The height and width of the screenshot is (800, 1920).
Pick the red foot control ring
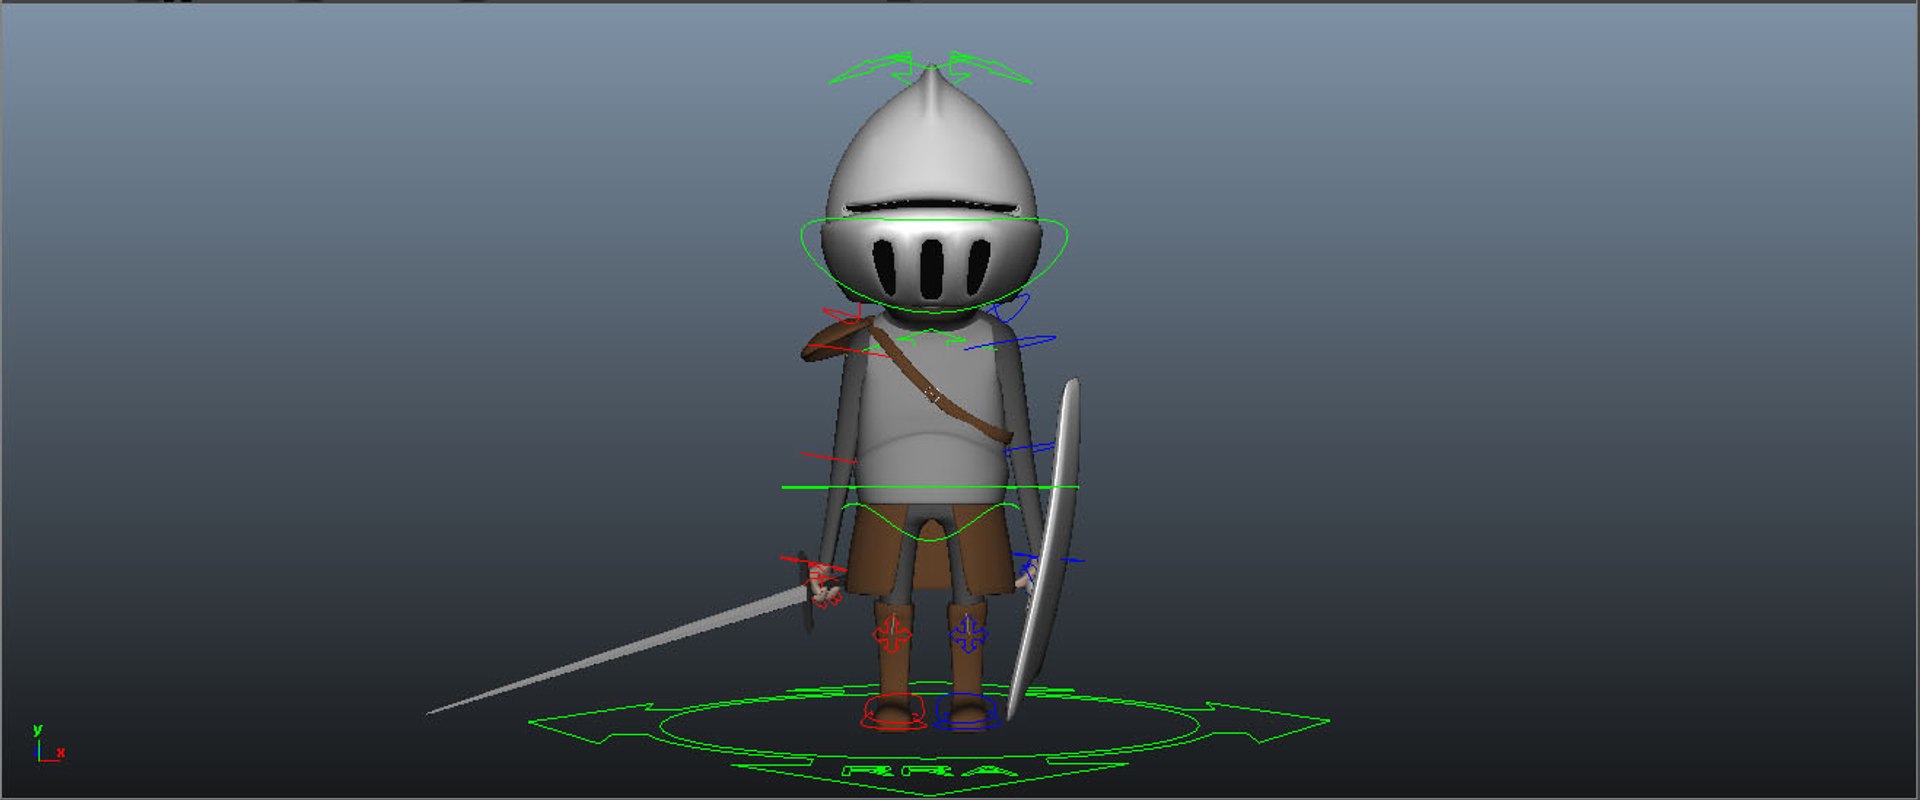(893, 712)
